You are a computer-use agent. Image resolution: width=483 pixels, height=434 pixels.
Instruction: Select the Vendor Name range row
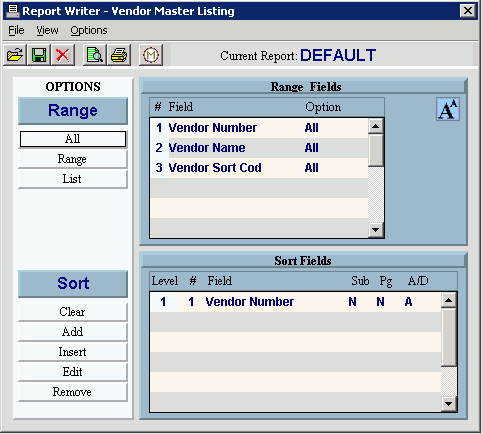coord(259,148)
